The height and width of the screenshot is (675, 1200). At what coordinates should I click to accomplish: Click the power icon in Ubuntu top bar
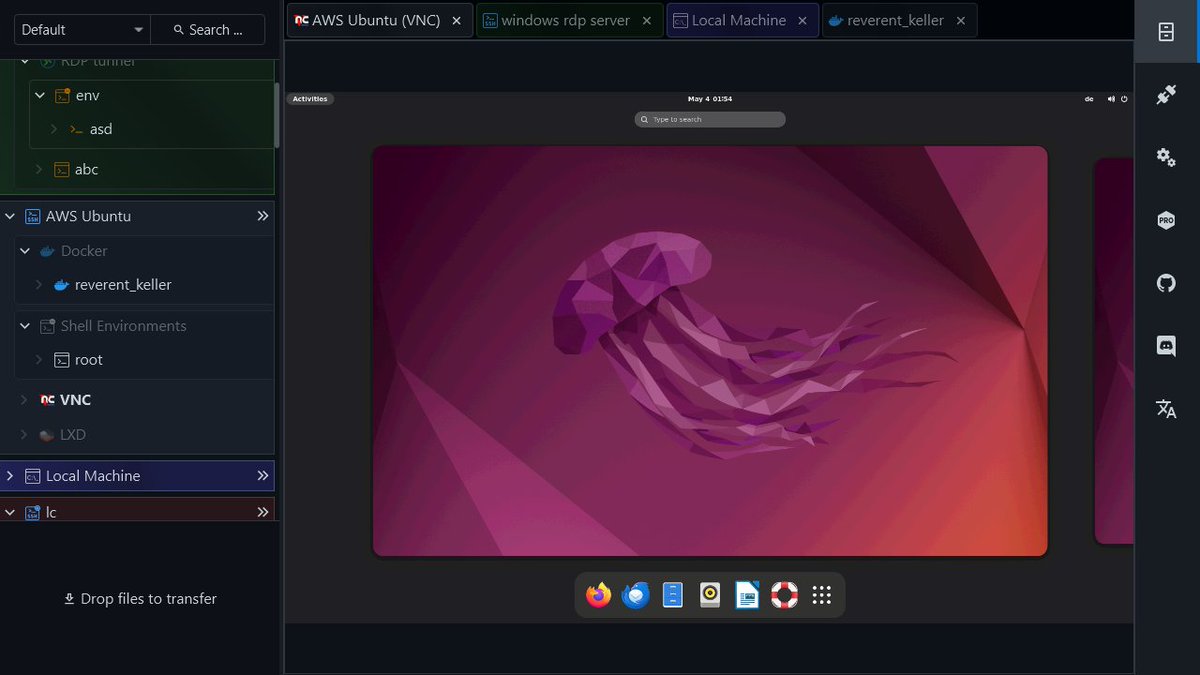pyautogui.click(x=1124, y=99)
